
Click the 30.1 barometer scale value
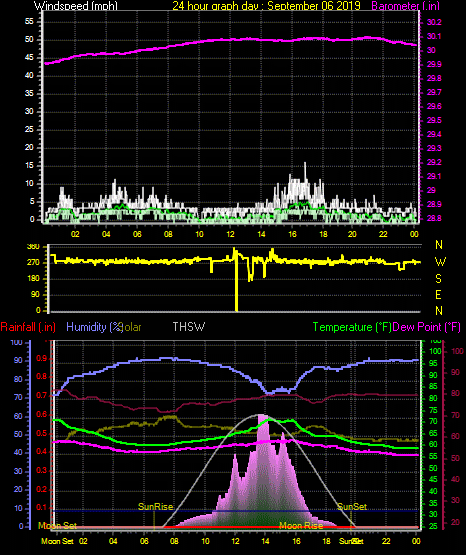point(434,36)
